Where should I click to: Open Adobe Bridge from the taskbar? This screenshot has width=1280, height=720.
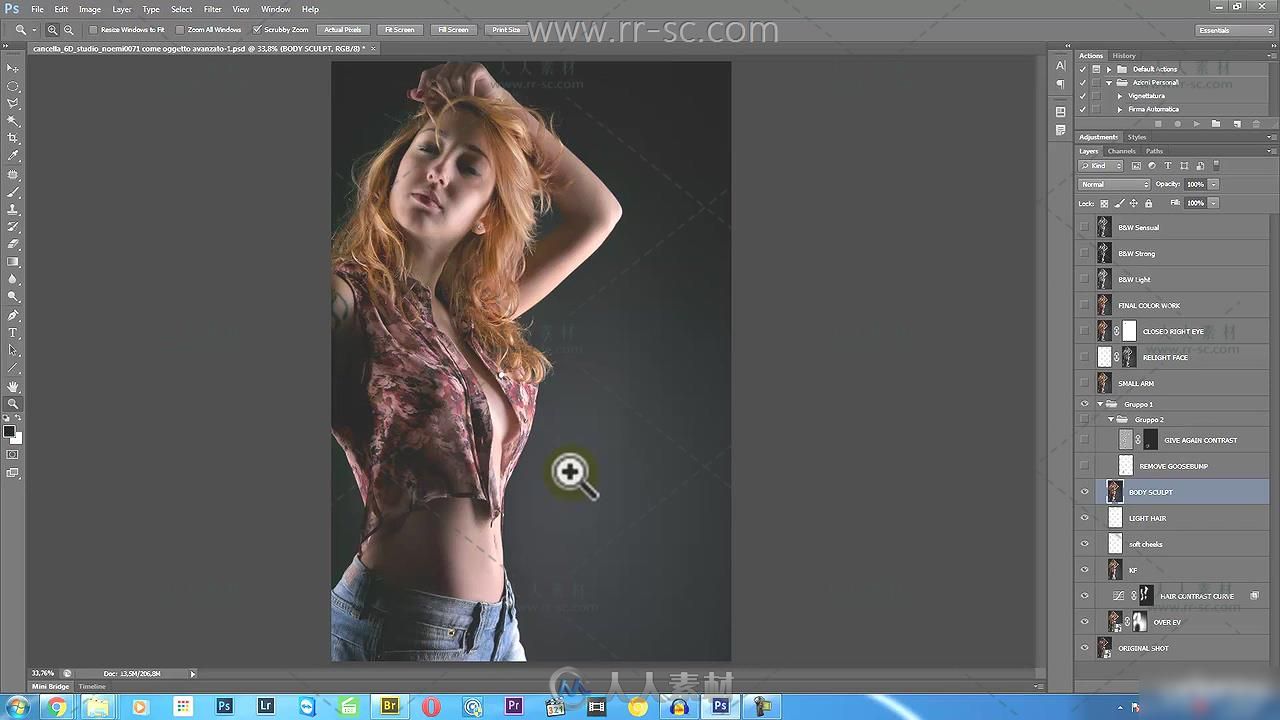click(390, 706)
